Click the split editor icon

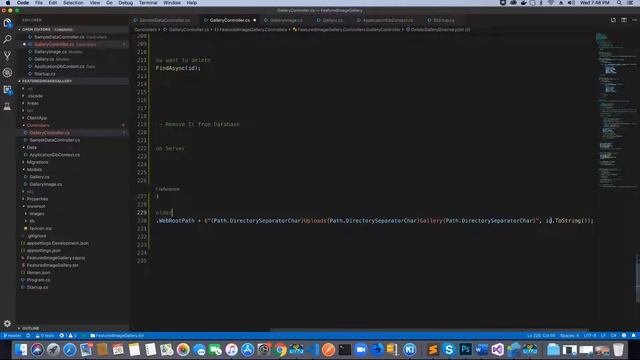tap(624, 20)
